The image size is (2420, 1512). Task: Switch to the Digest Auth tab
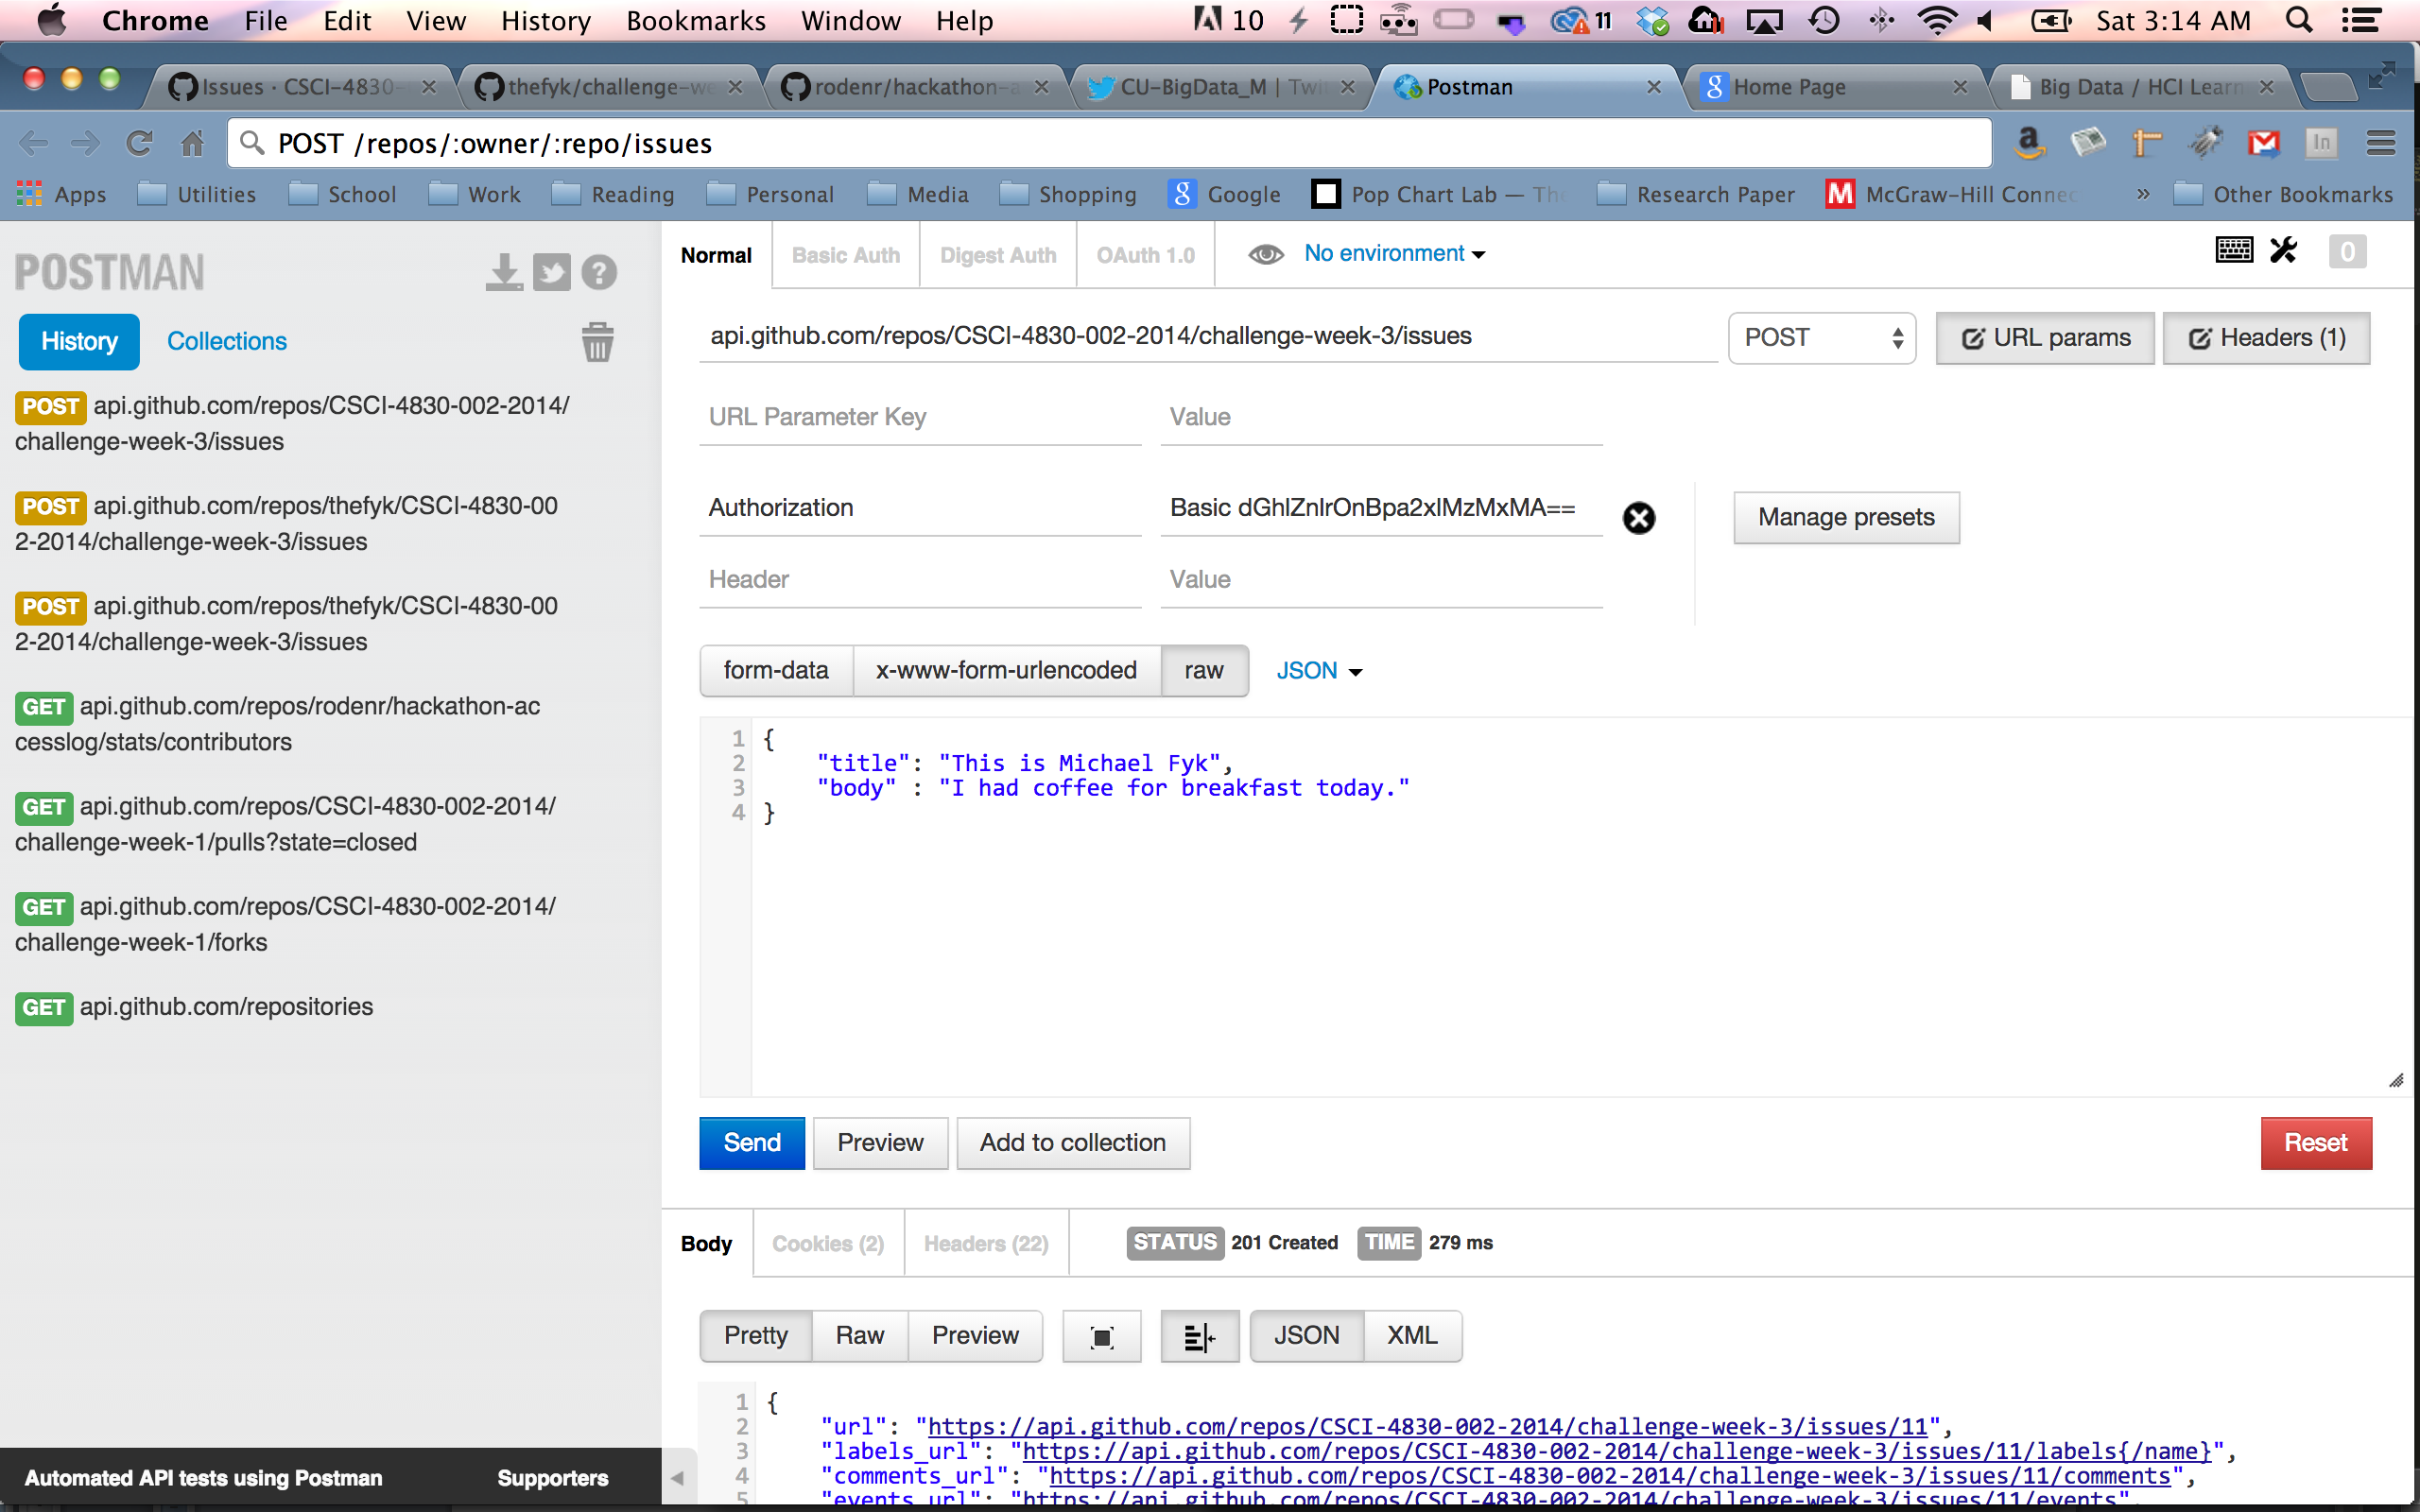(997, 255)
